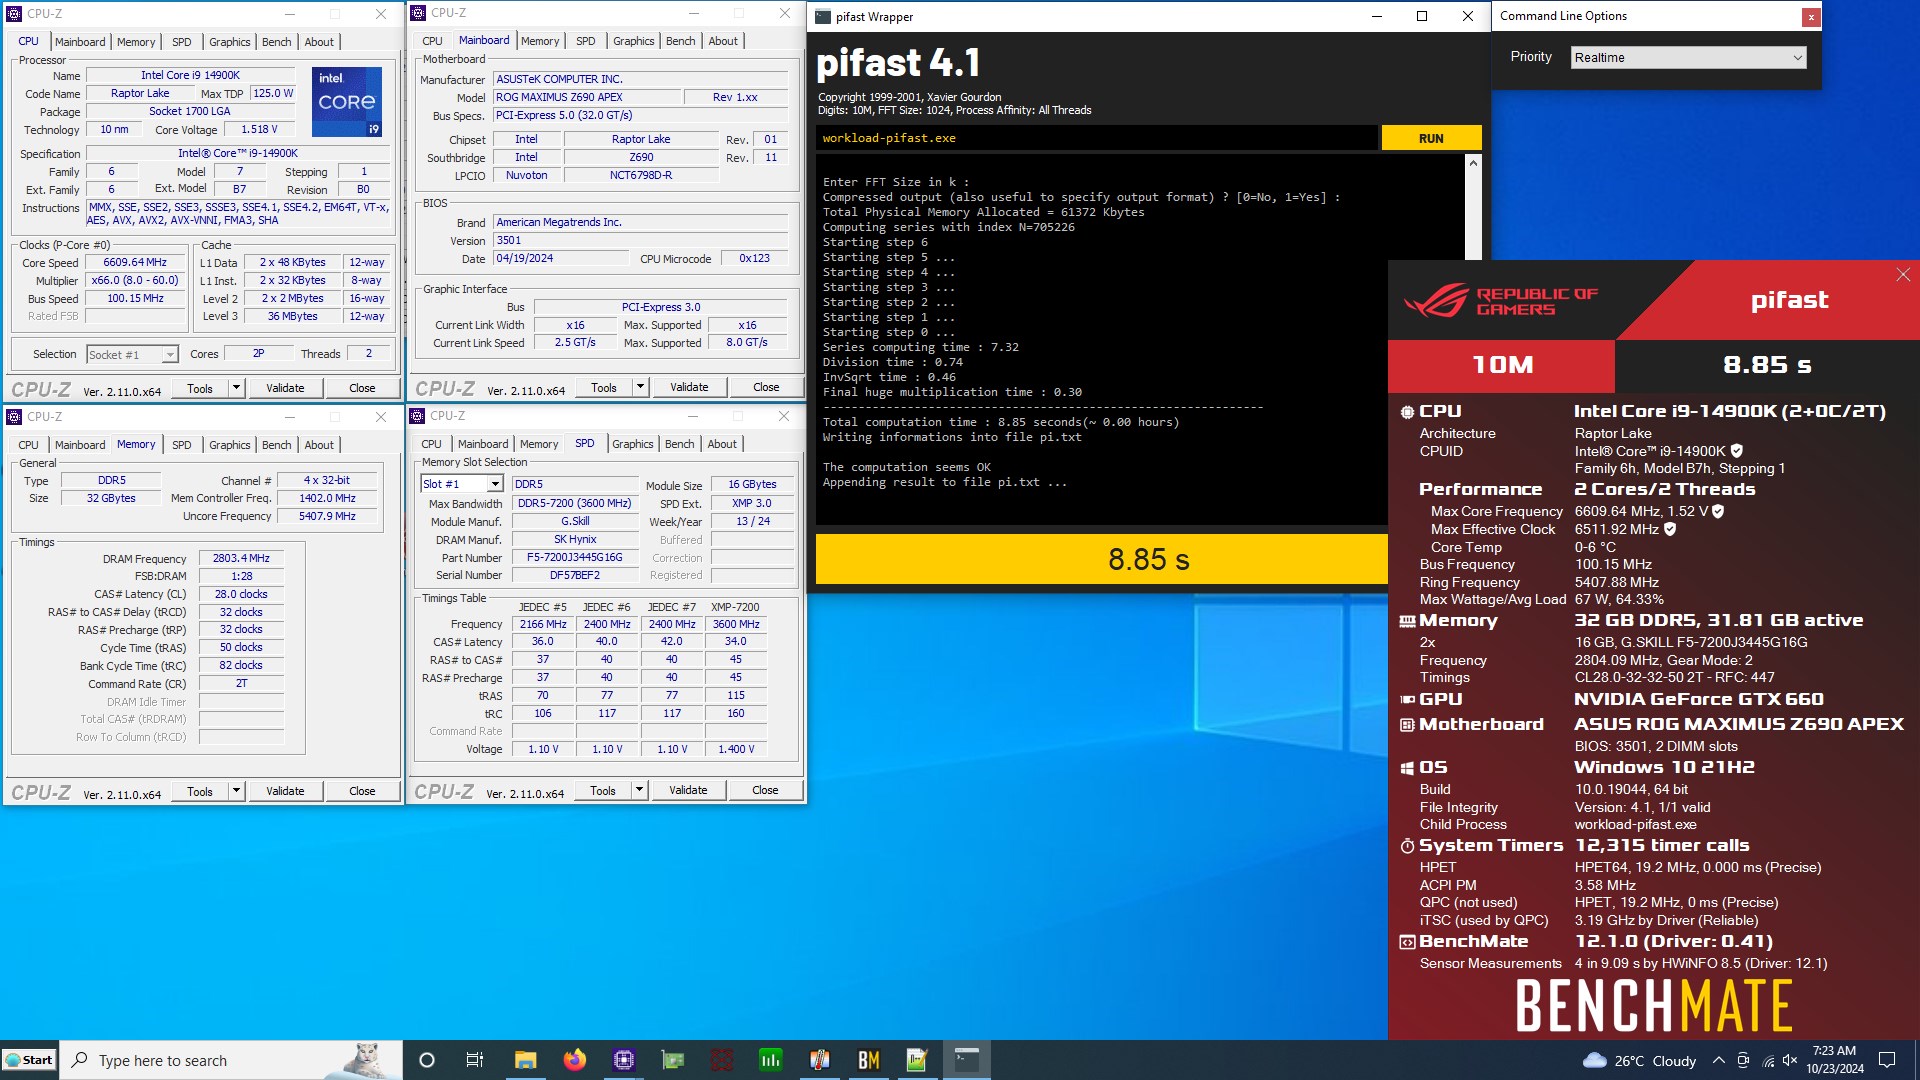Click the workload-pifast.exe command field

[1097, 138]
